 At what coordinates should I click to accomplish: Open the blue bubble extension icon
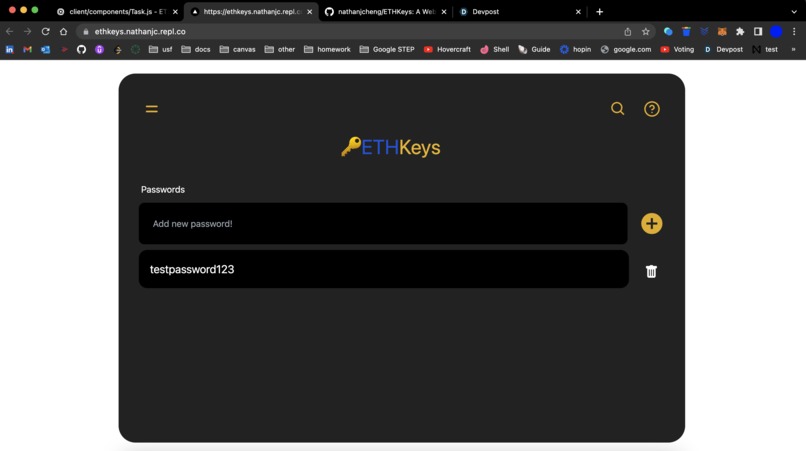click(x=668, y=31)
